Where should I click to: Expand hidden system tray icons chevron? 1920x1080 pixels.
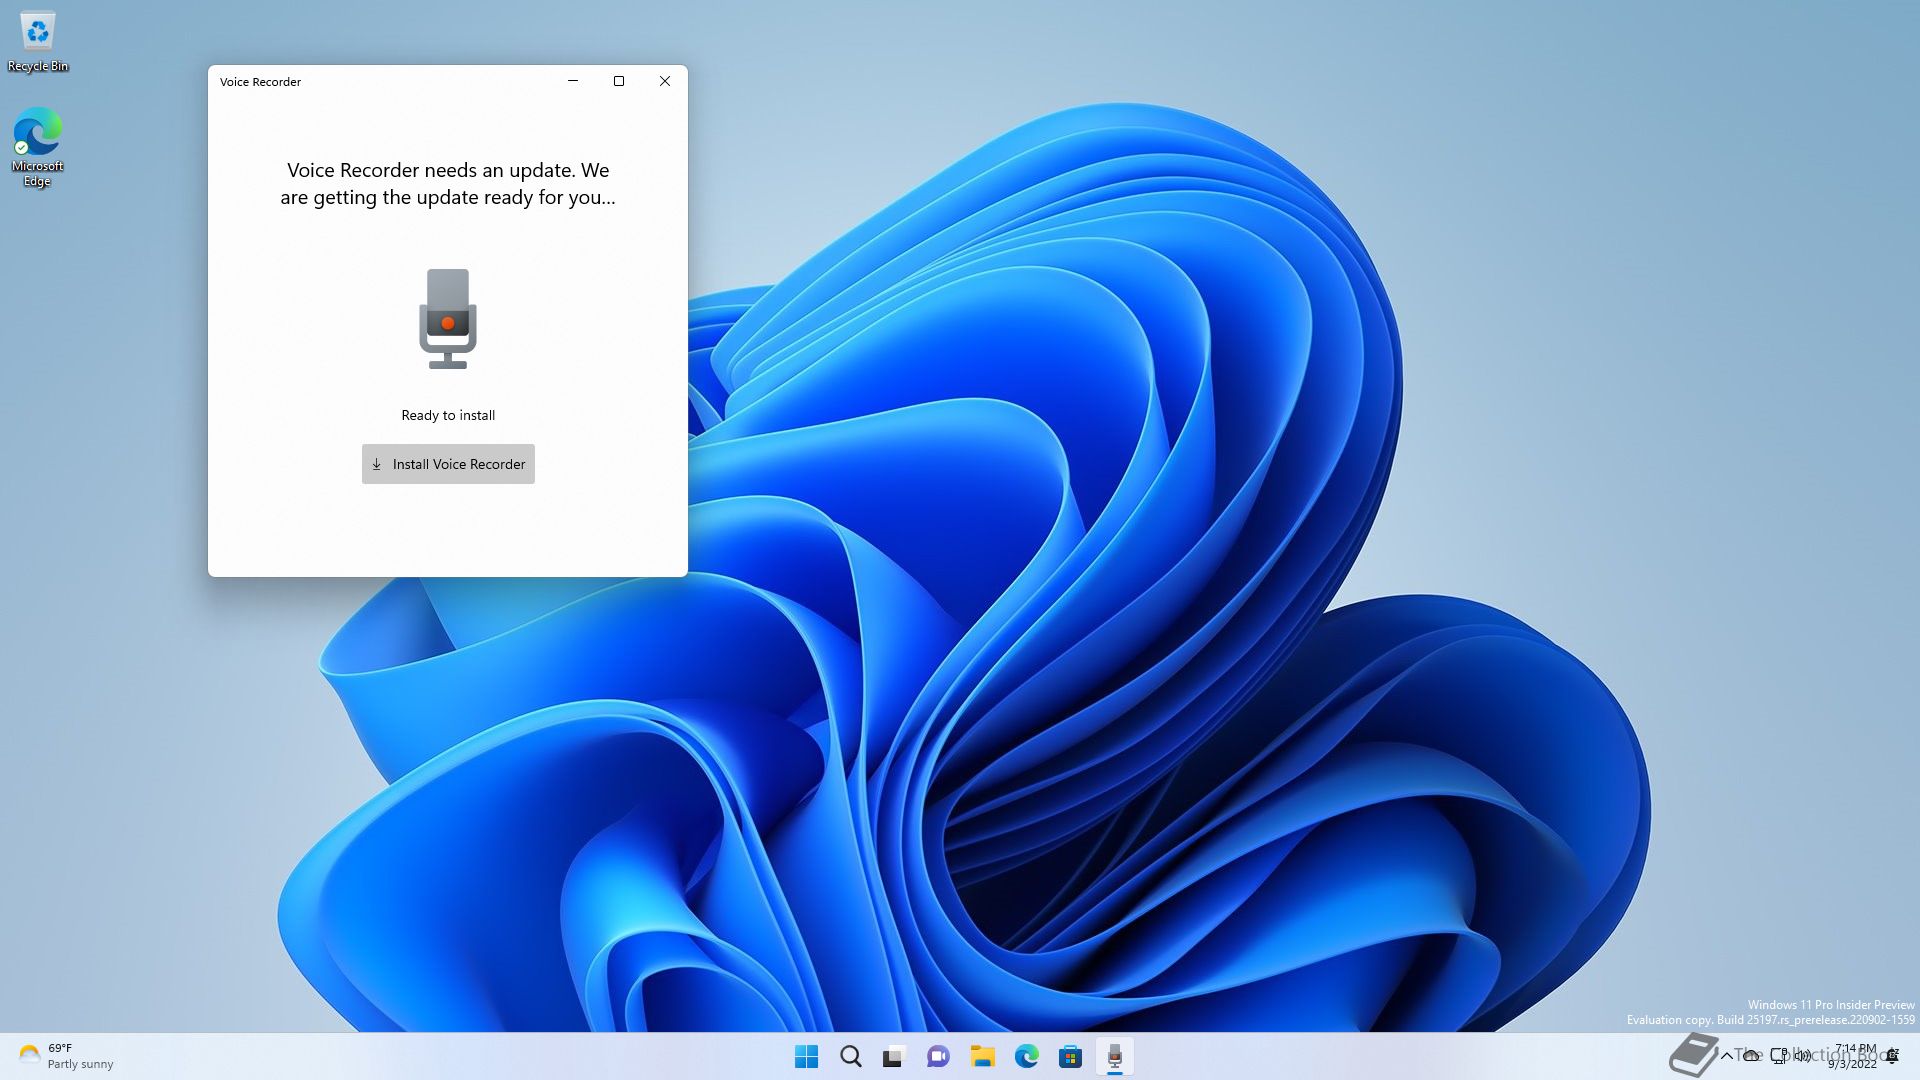1726,1056
